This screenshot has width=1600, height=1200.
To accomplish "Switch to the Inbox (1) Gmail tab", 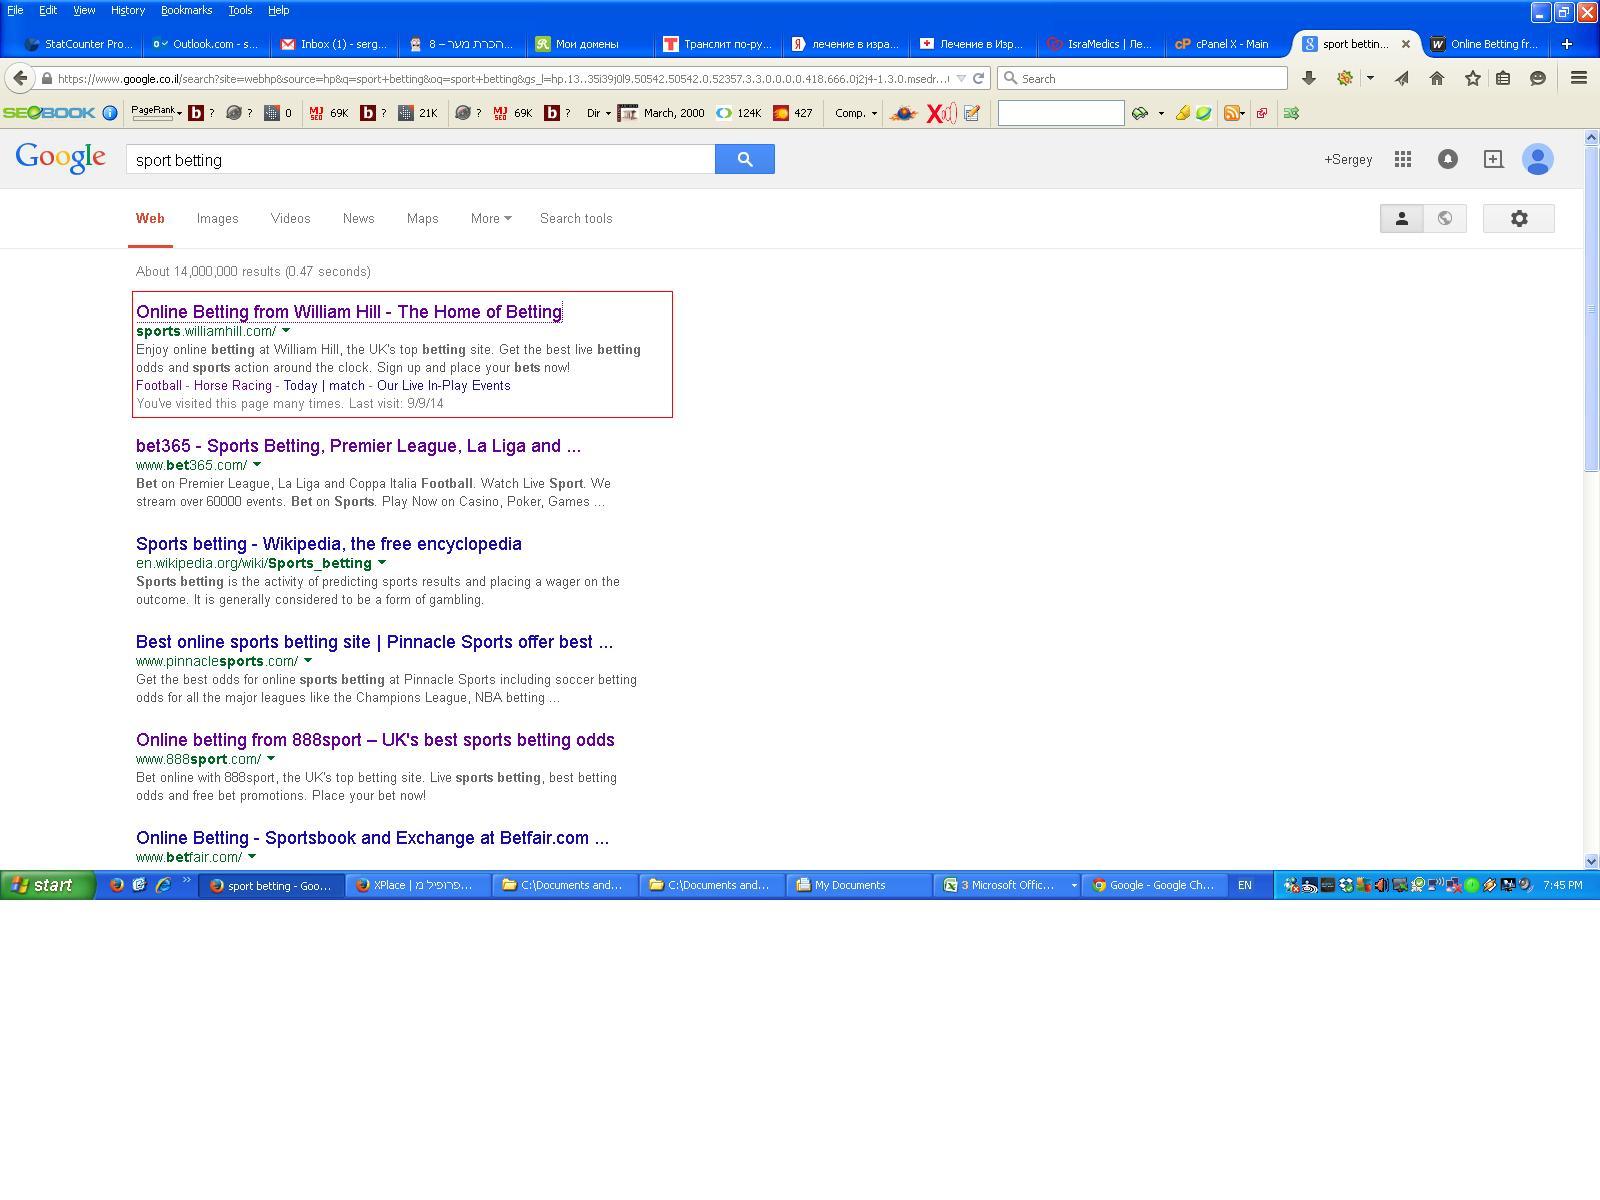I will click(334, 44).
